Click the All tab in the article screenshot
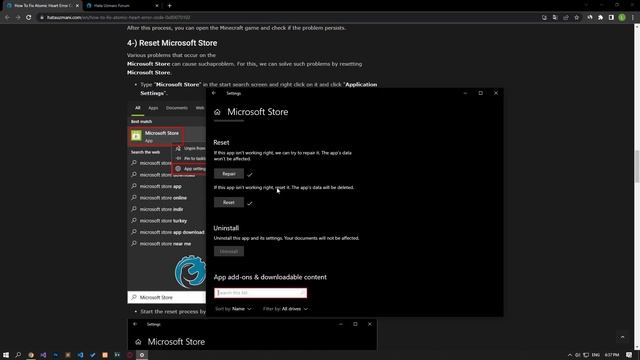The image size is (640, 360). 138,108
